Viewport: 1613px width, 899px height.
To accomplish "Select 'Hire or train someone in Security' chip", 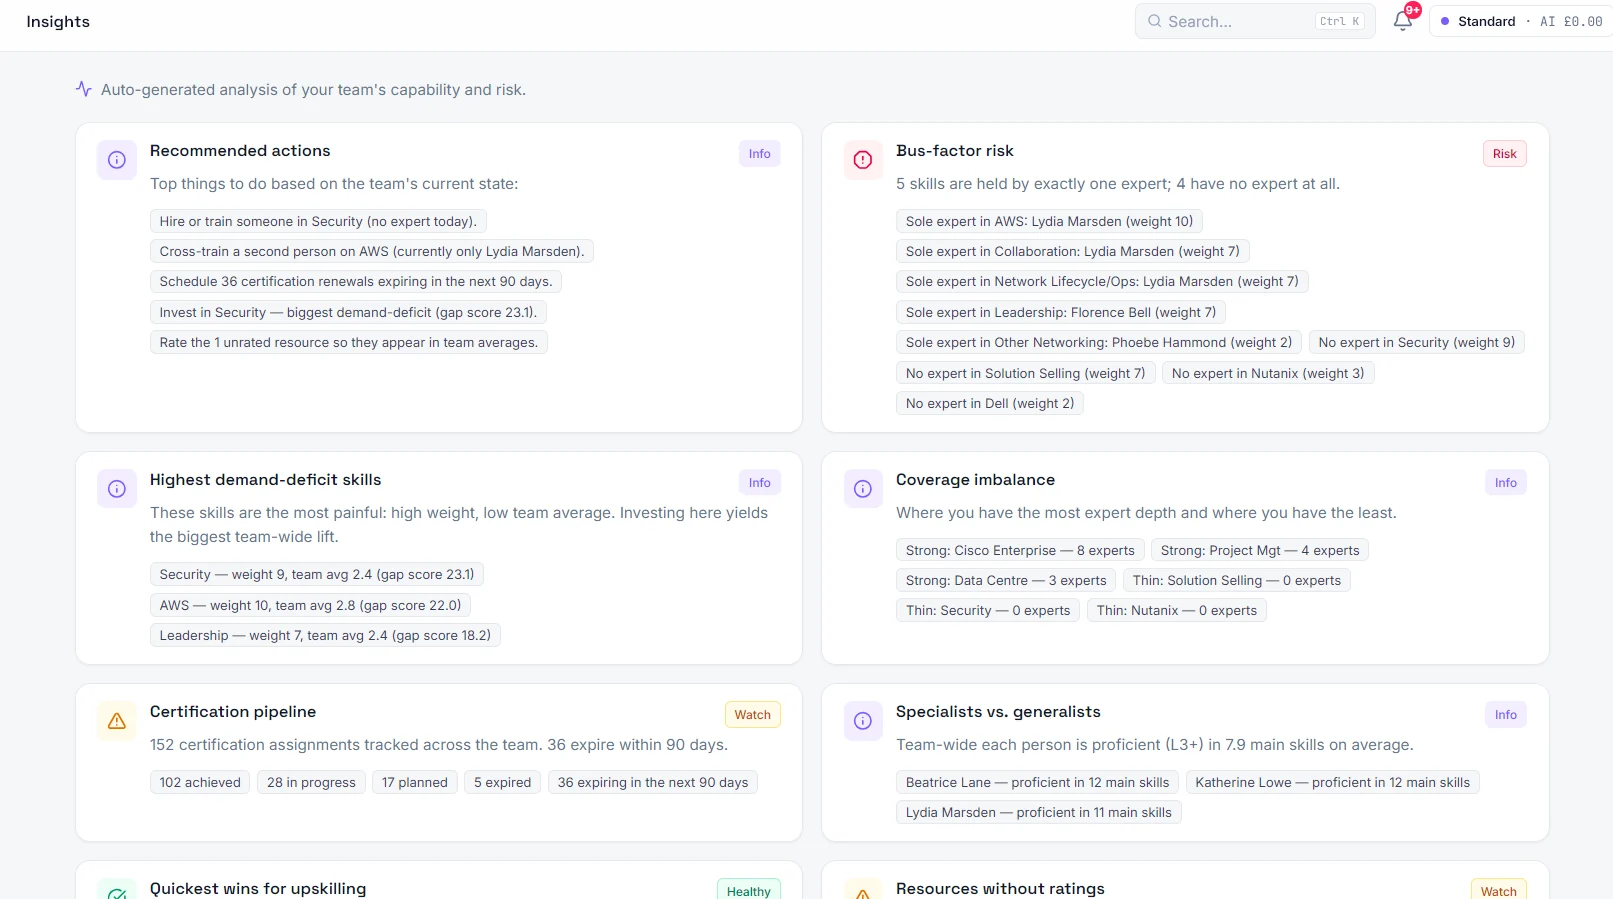I will pyautogui.click(x=318, y=222).
